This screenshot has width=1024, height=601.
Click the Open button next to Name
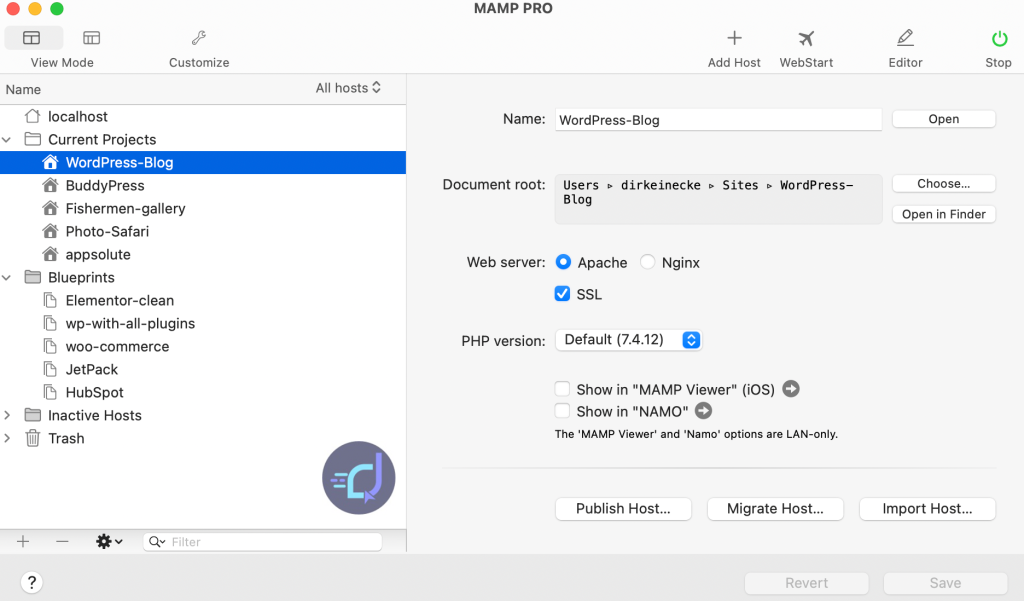[944, 119]
